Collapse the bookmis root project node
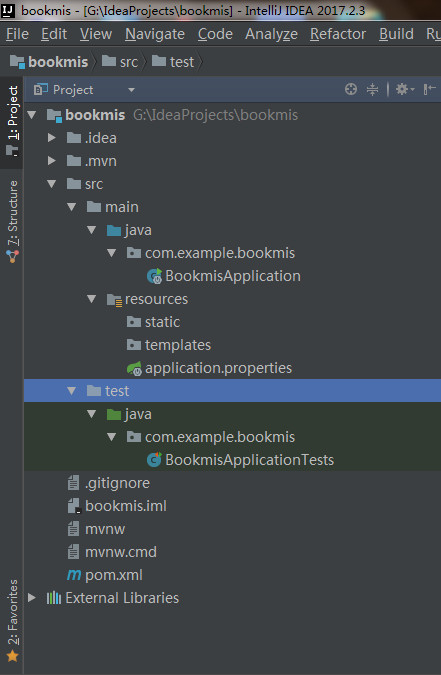 [31, 115]
